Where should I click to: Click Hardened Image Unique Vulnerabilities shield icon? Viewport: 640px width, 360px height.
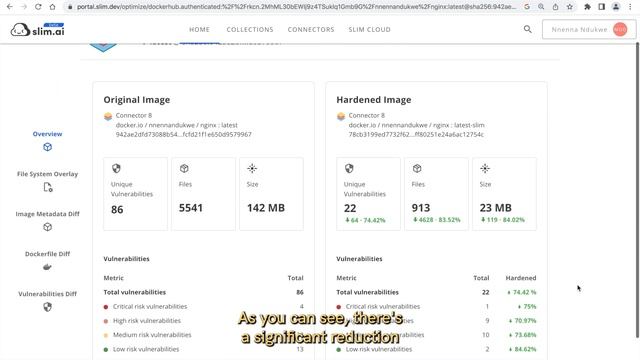pyautogui.click(x=349, y=168)
